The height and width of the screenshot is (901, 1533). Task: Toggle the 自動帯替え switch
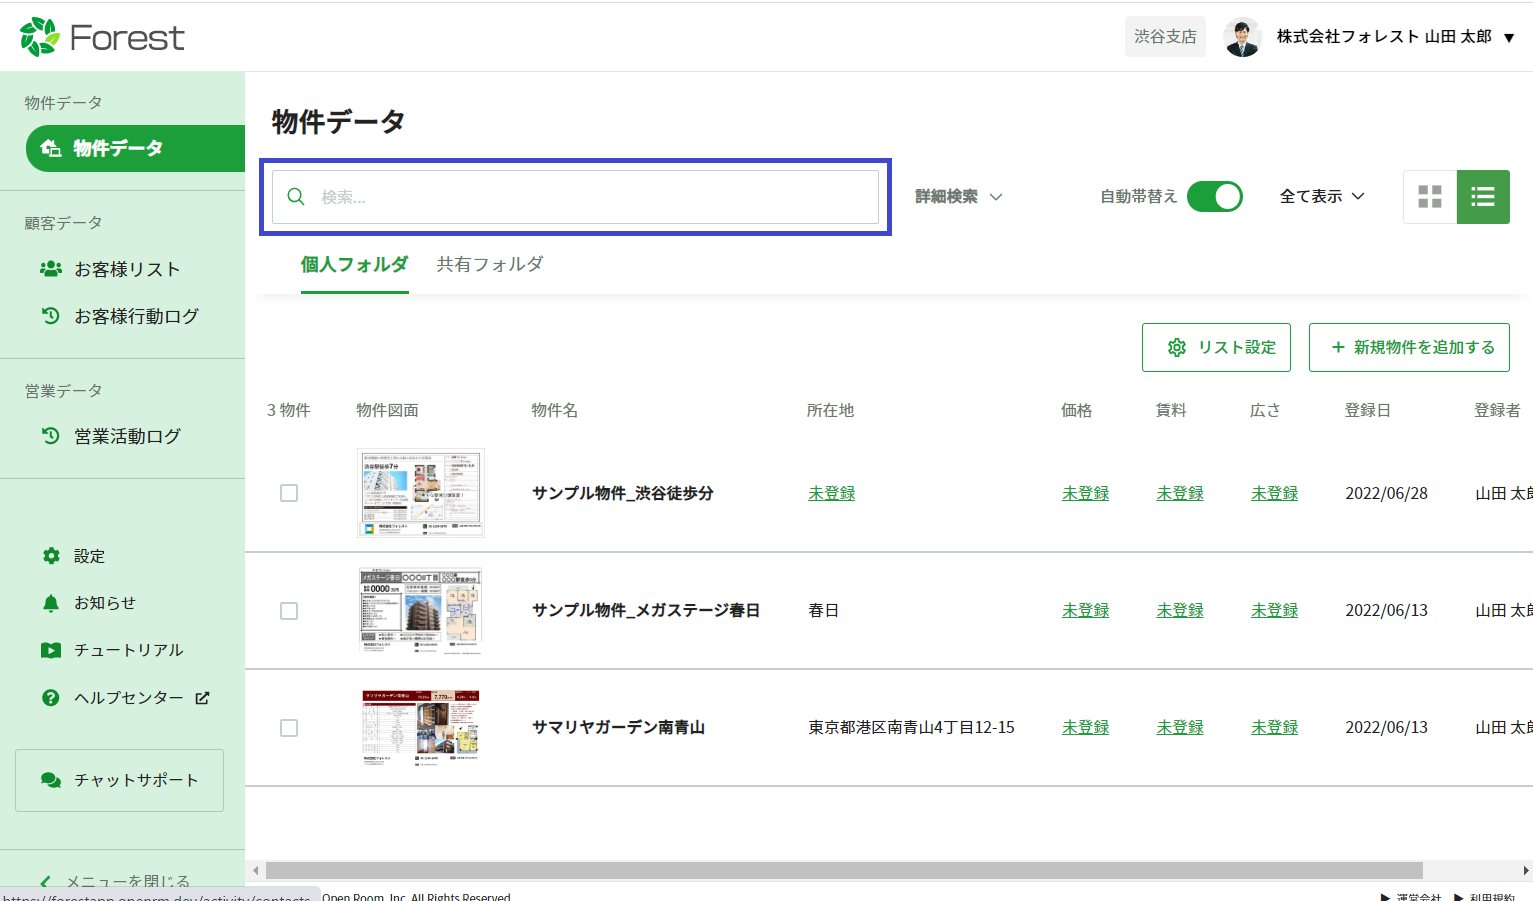[x=1215, y=197]
